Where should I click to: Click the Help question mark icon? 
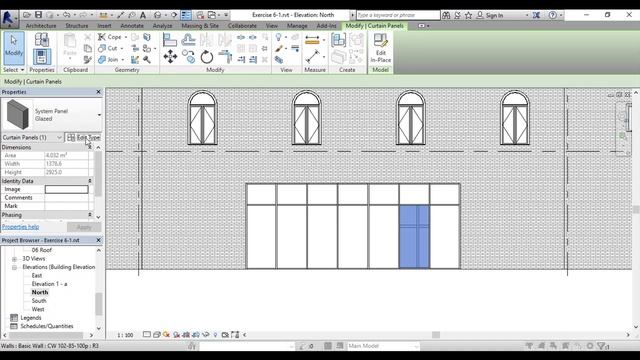552,15
